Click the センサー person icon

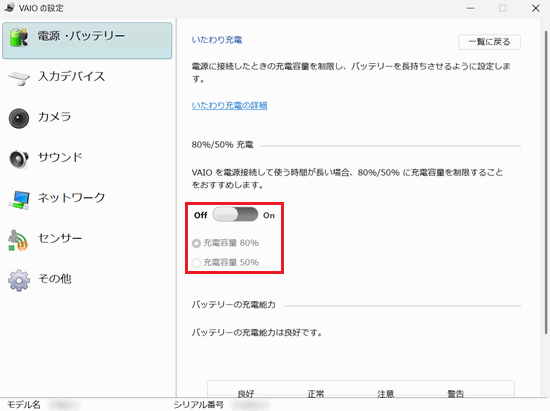click(x=18, y=240)
